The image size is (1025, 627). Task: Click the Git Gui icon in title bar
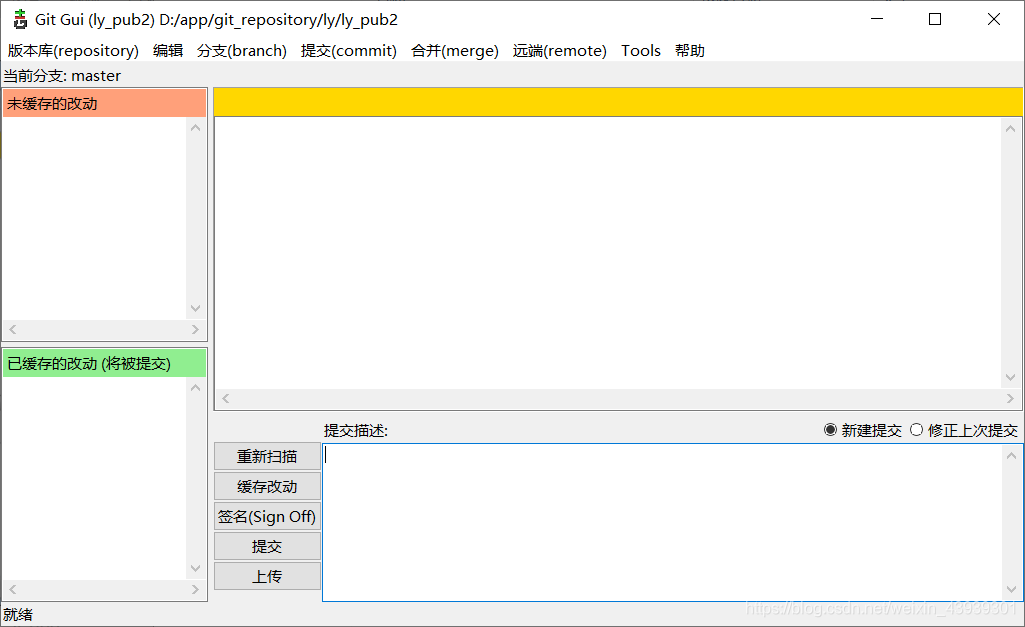click(19, 18)
